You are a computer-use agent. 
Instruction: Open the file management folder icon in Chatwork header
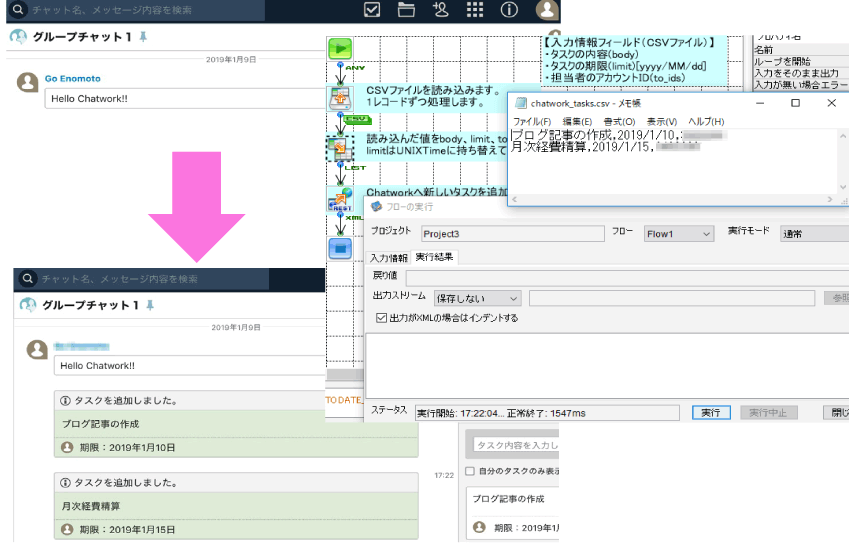pos(406,9)
